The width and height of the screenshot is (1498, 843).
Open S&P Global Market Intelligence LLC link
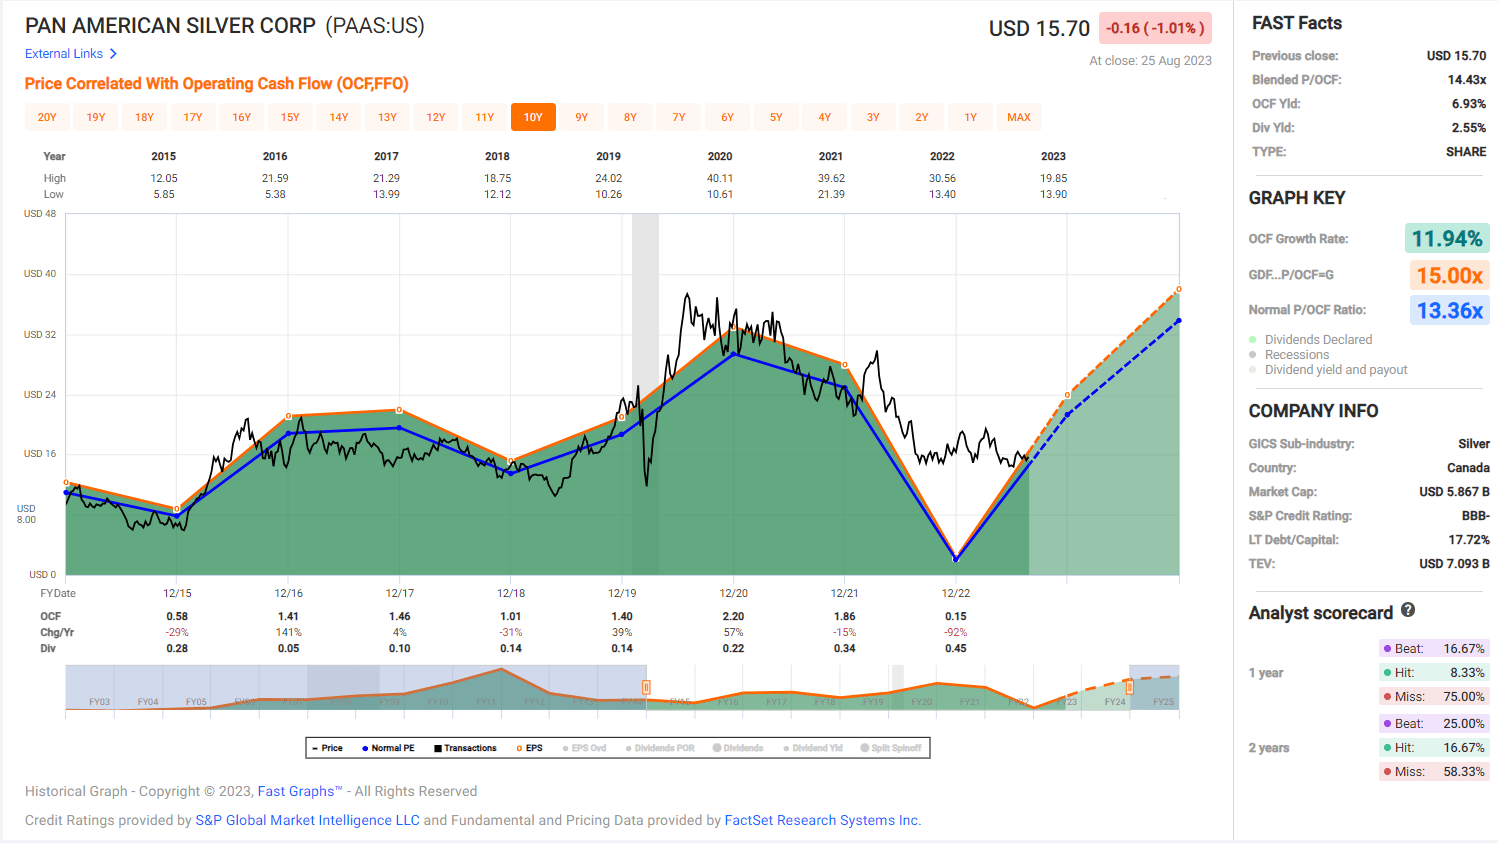(x=307, y=820)
